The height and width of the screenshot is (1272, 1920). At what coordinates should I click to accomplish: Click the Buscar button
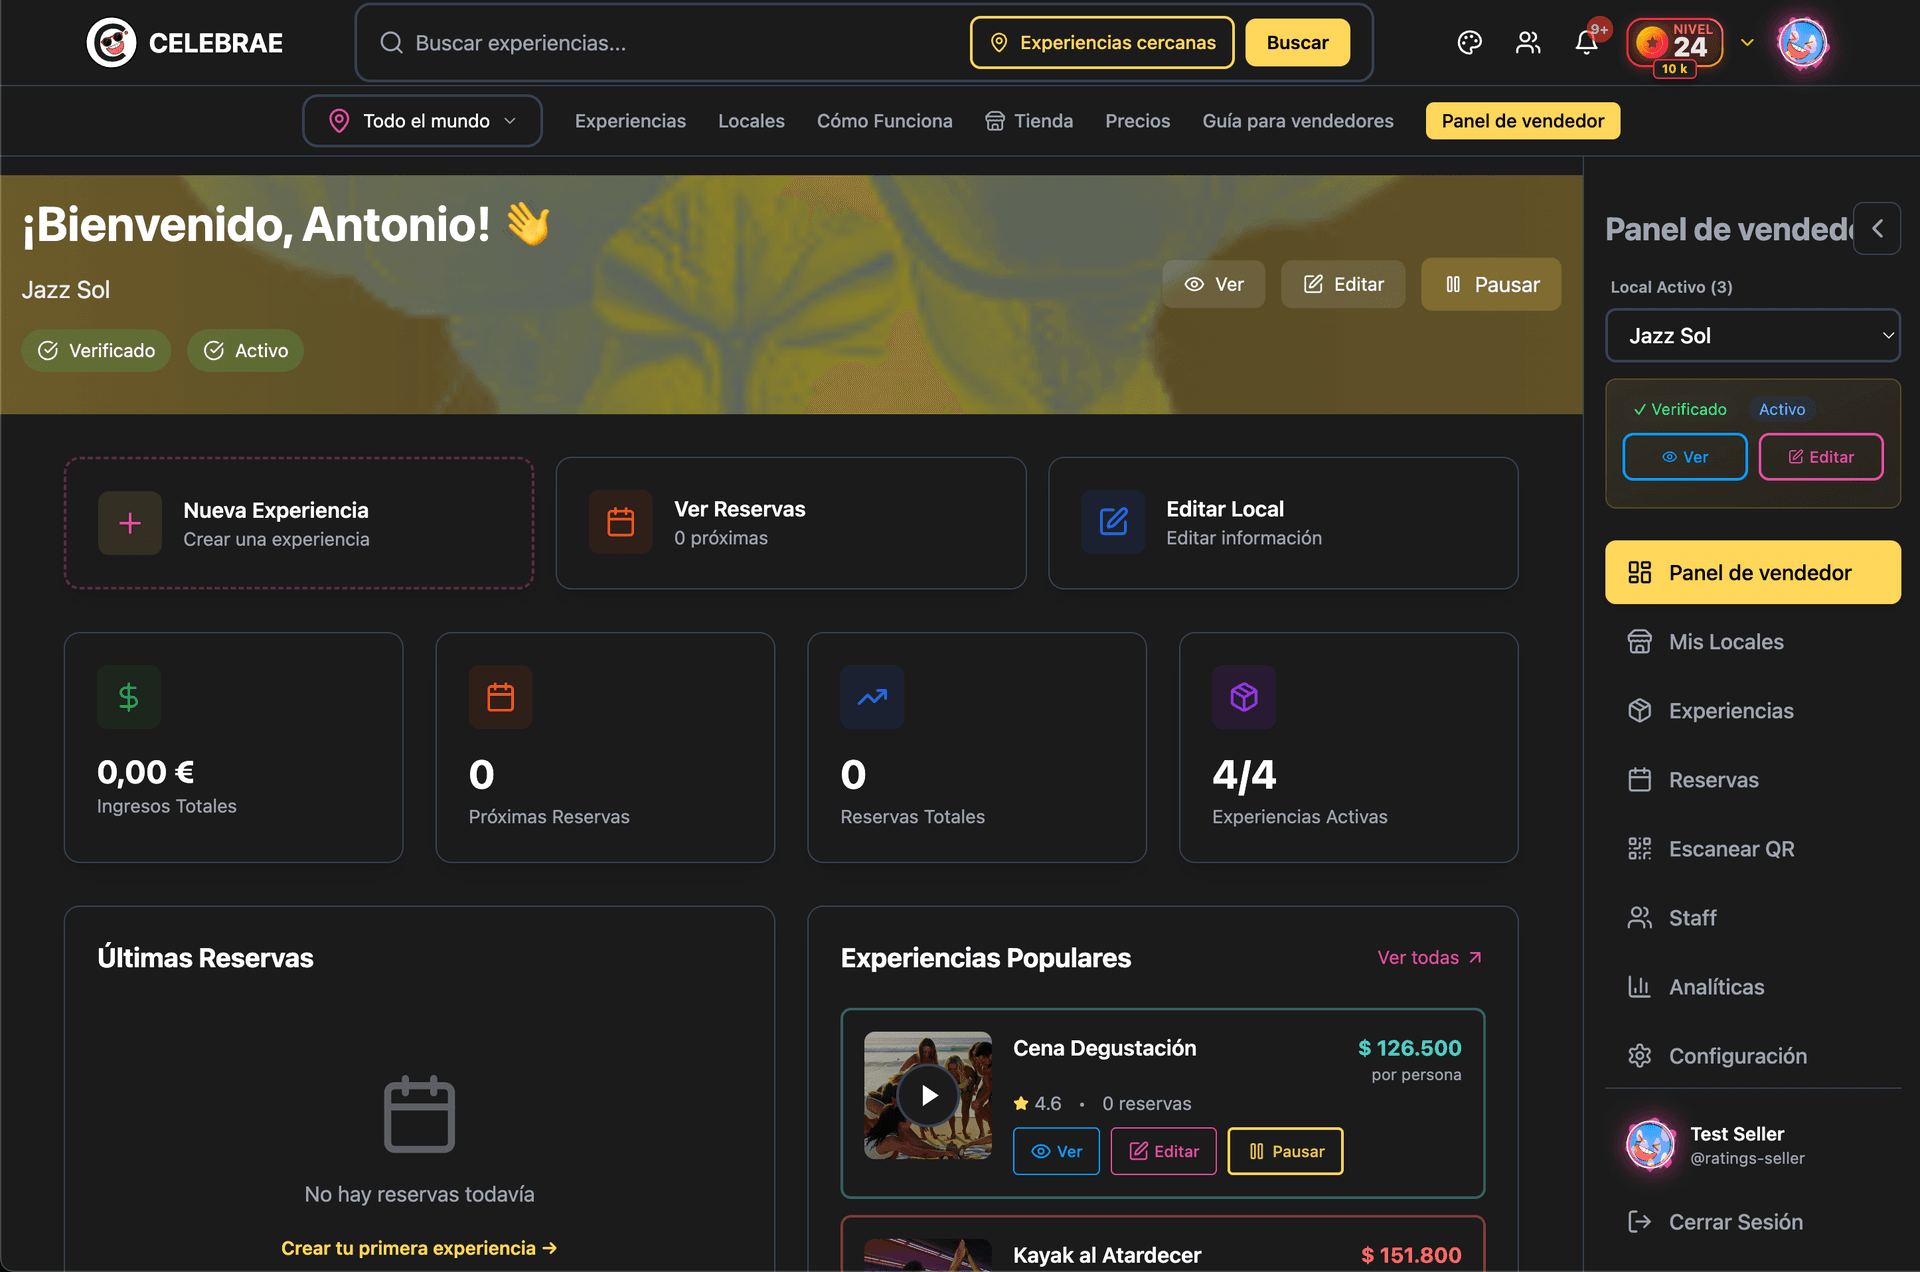(x=1297, y=43)
